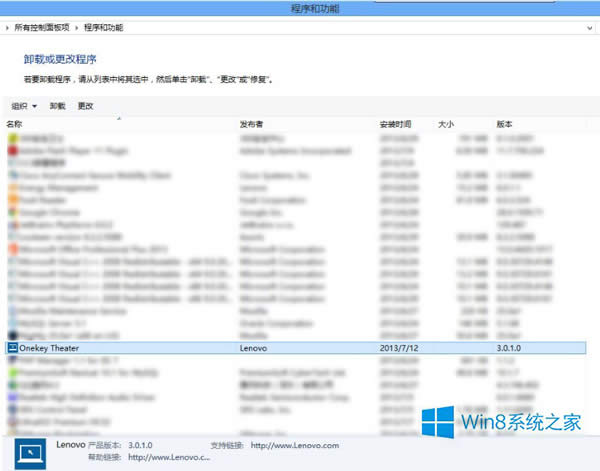This screenshot has width=600, height=471.
Task: Click the breadcrumb arrow before 所有控制面板项
Action: coord(7,28)
